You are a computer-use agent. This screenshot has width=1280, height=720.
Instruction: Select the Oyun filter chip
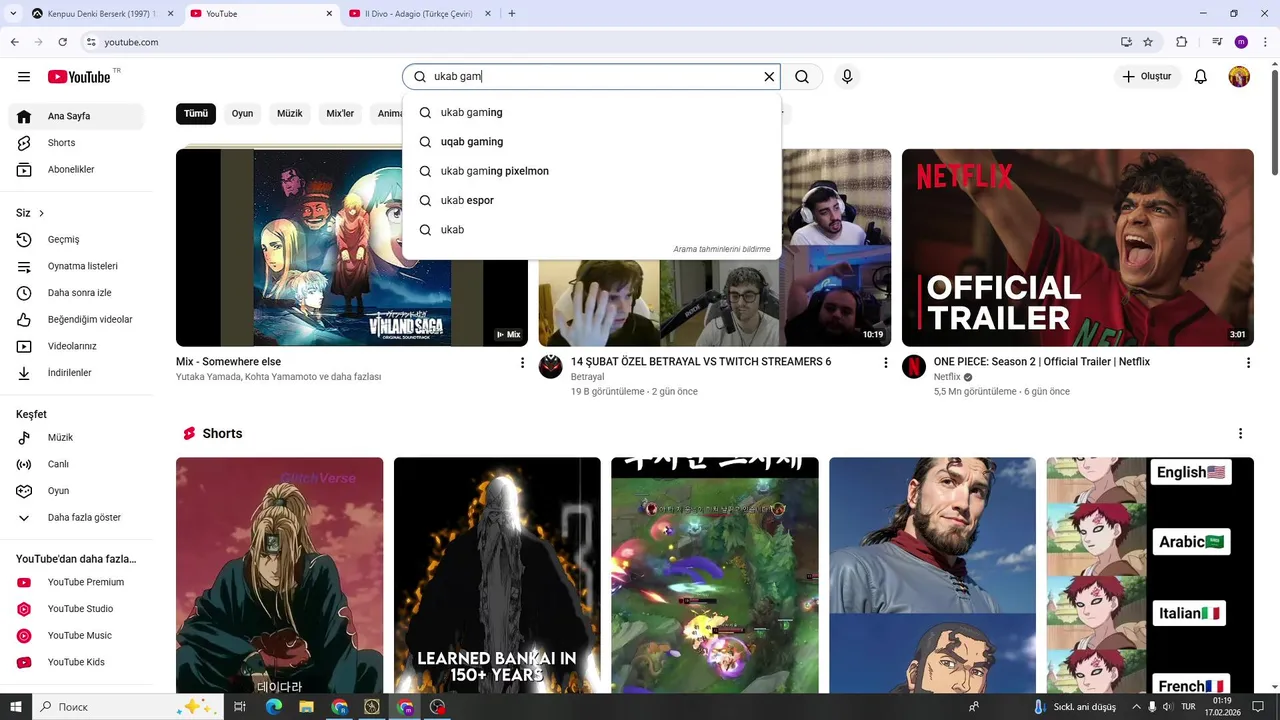point(243,114)
